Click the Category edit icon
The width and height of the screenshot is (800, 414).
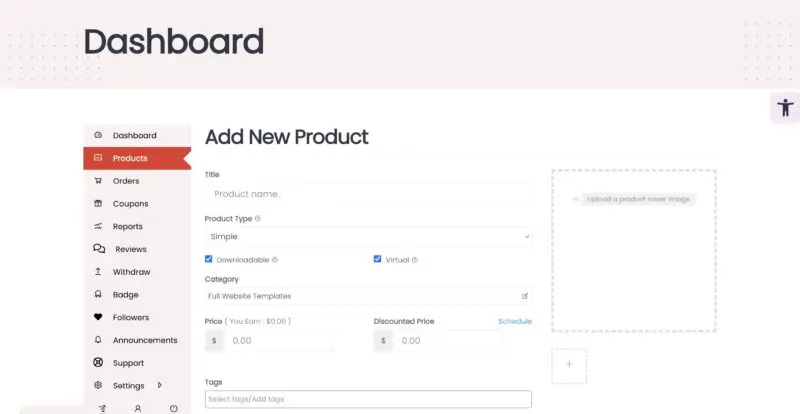click(525, 296)
